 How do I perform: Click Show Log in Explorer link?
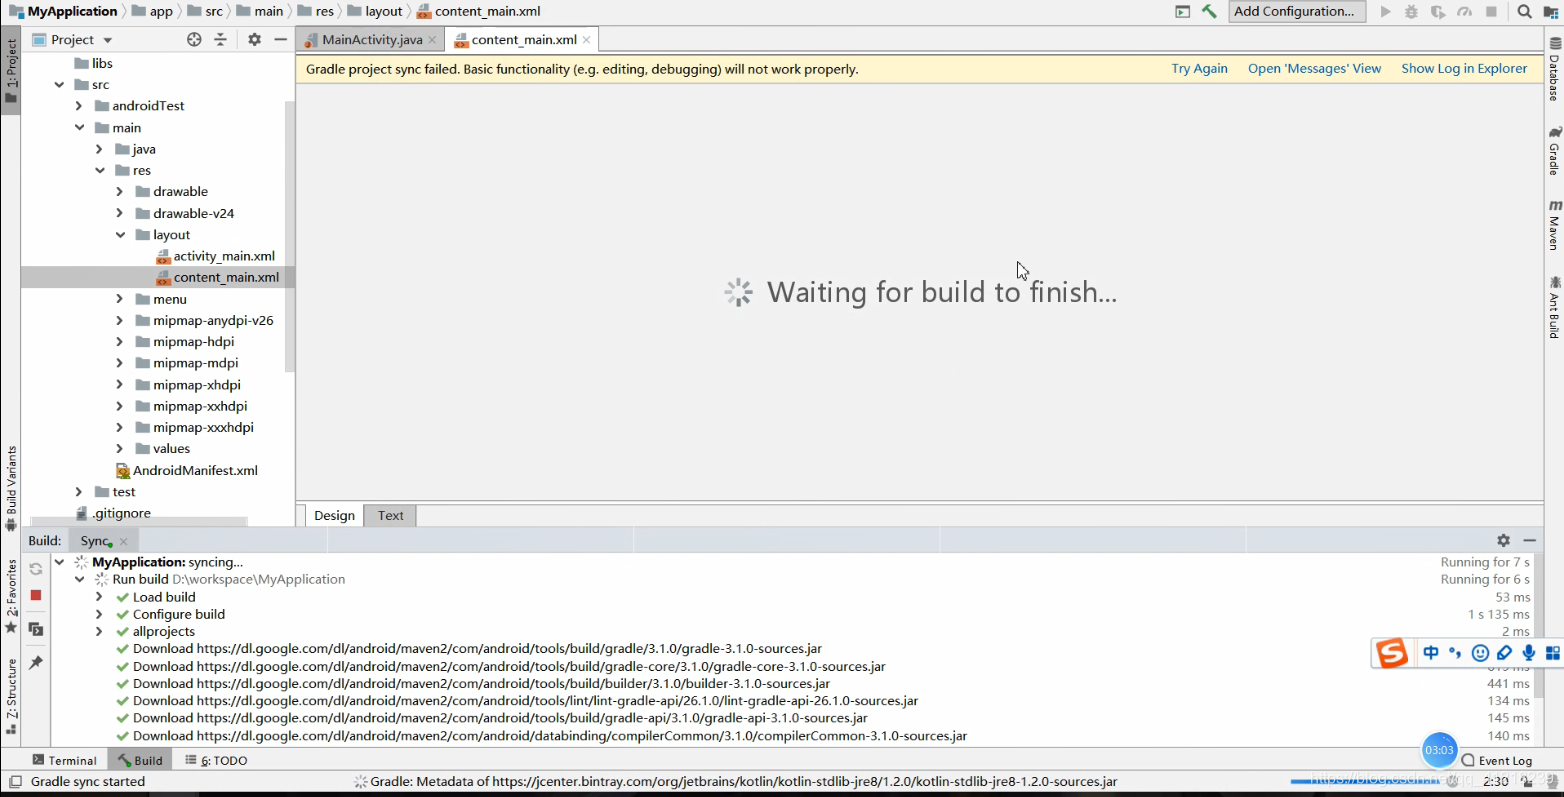point(1464,69)
